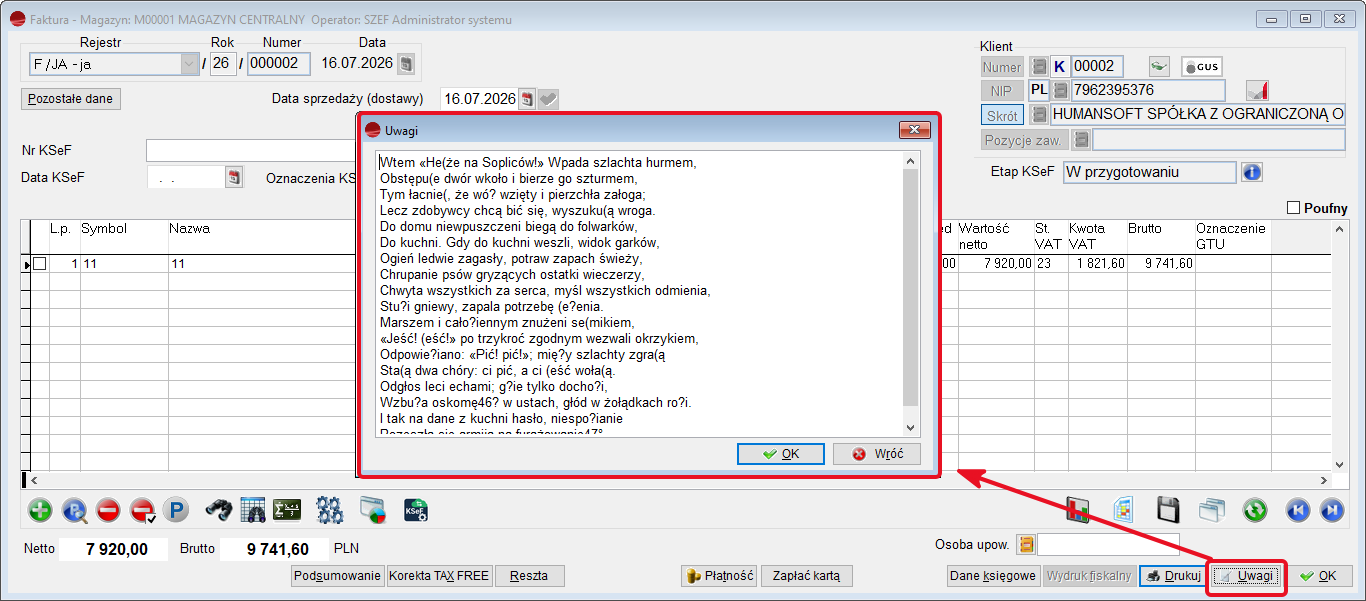1366x601 pixels.
Task: Open the blue info icon by Etap KSeF
Action: coord(1252,172)
